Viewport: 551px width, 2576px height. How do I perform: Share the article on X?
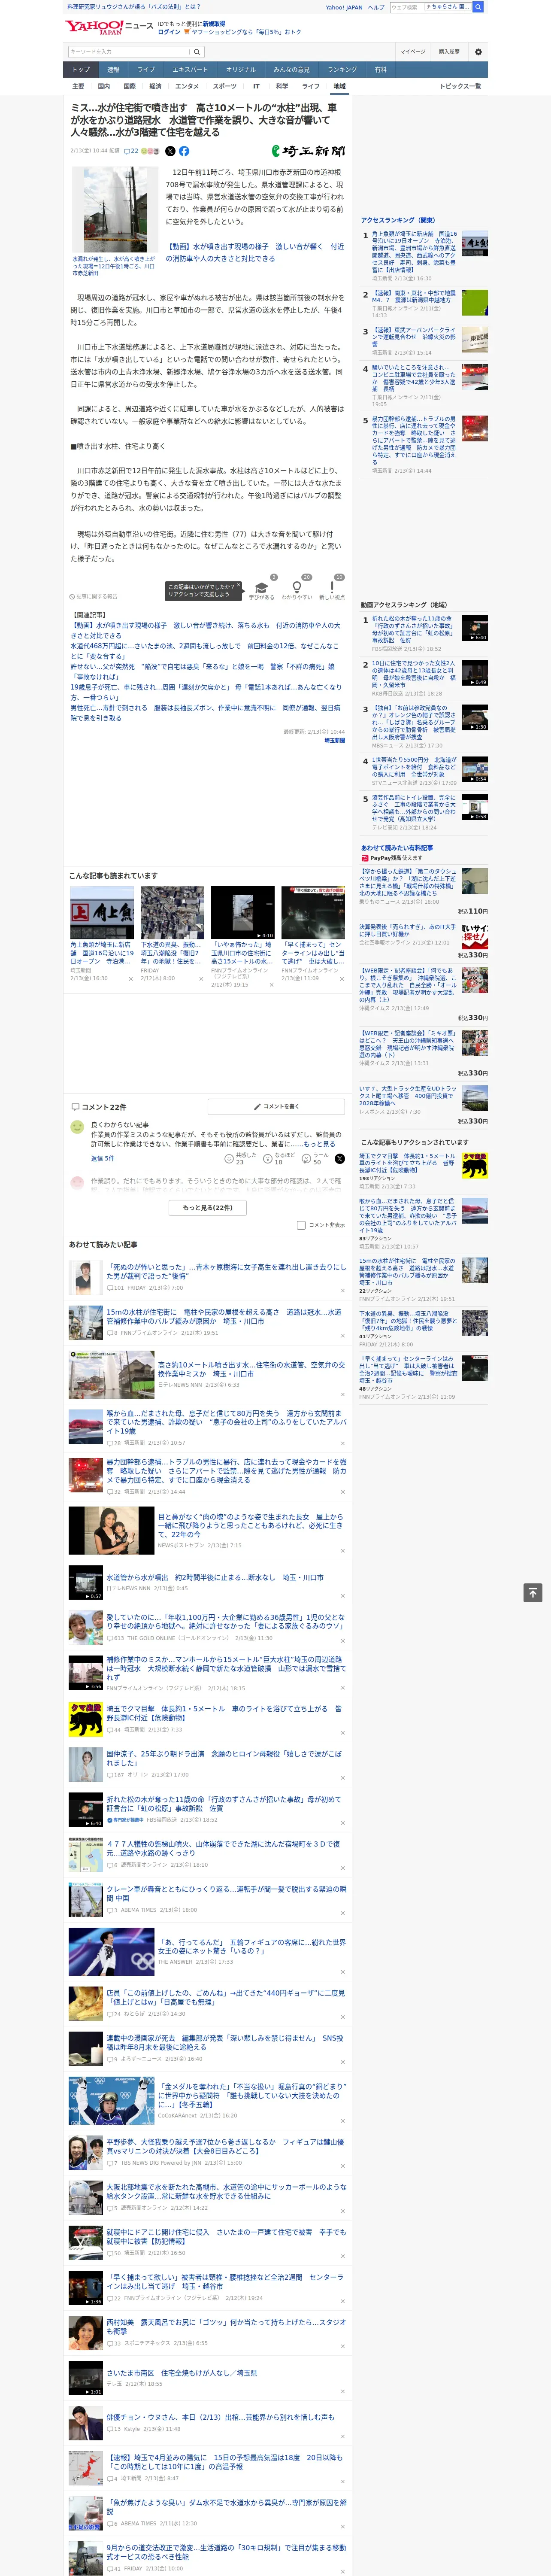[x=170, y=151]
